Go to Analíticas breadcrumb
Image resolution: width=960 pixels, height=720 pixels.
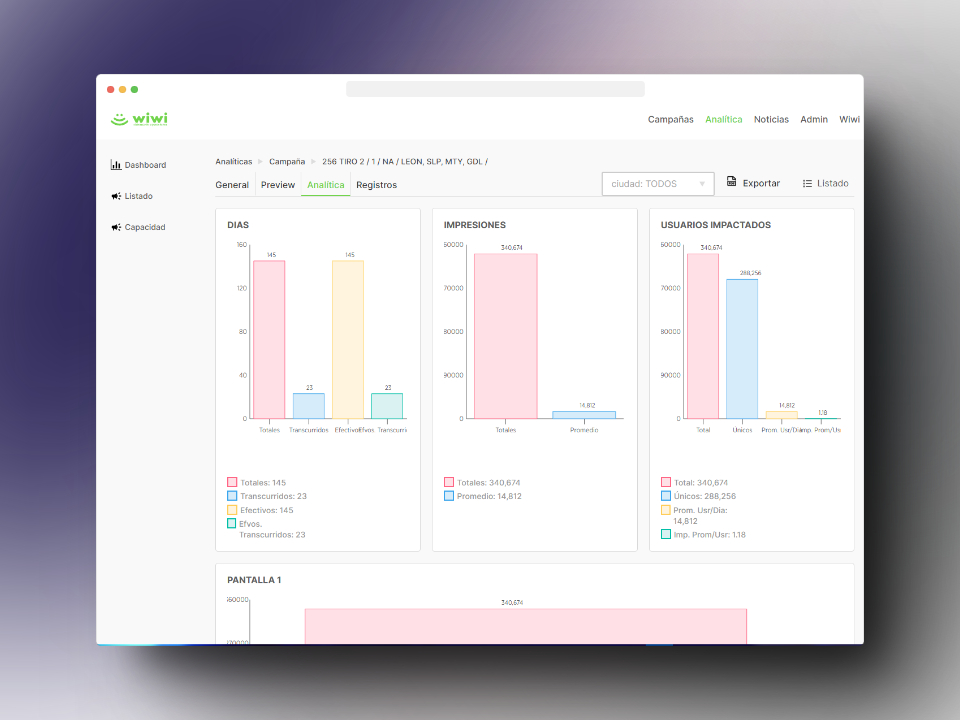pyautogui.click(x=234, y=162)
